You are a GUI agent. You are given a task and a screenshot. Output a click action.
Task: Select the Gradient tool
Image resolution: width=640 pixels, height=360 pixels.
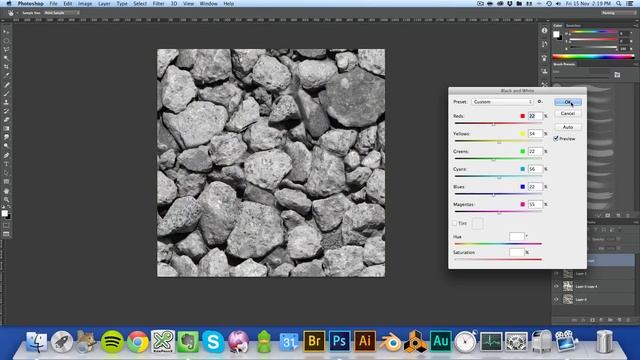click(x=6, y=128)
